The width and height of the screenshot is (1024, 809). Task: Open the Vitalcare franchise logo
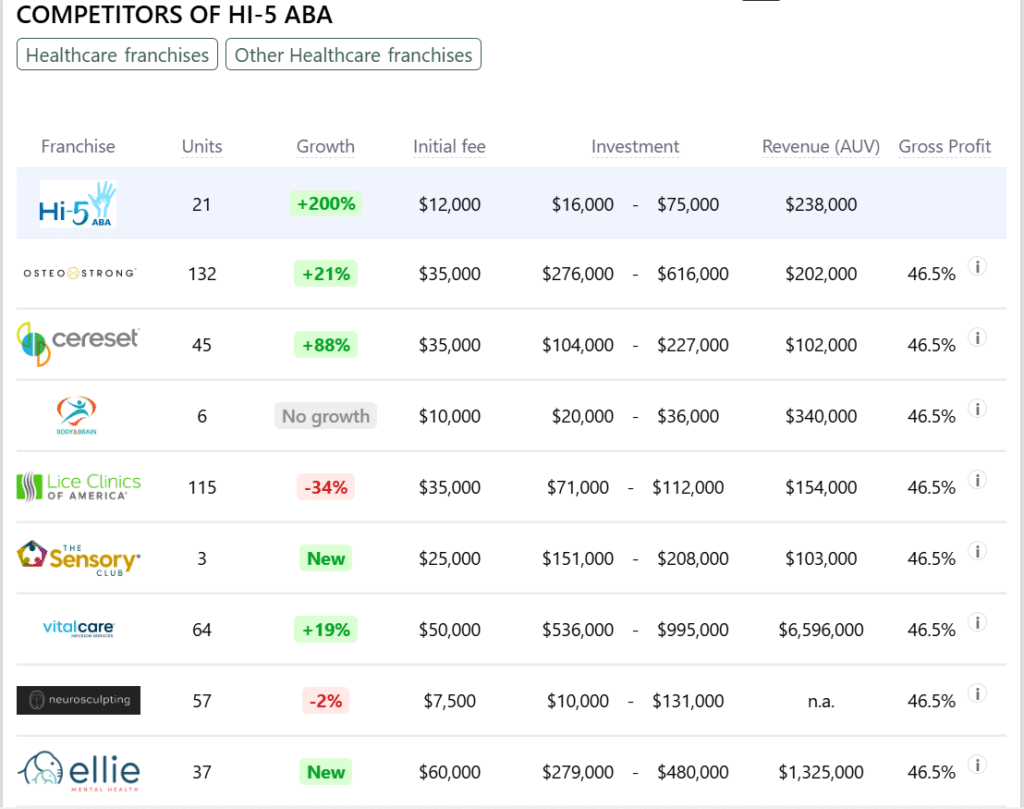(x=78, y=629)
